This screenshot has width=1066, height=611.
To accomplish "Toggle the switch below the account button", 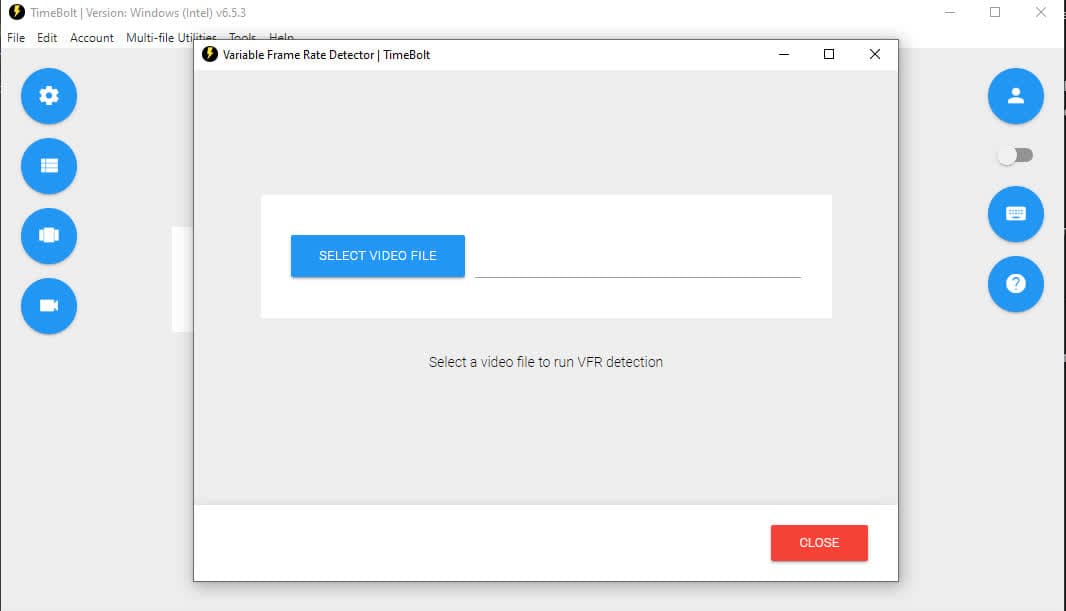I will click(1015, 155).
